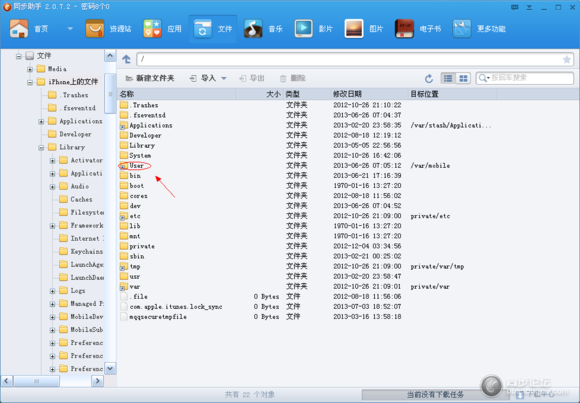Open the 资源站 shopping bag section
580x403 pixels.
pyautogui.click(x=109, y=29)
